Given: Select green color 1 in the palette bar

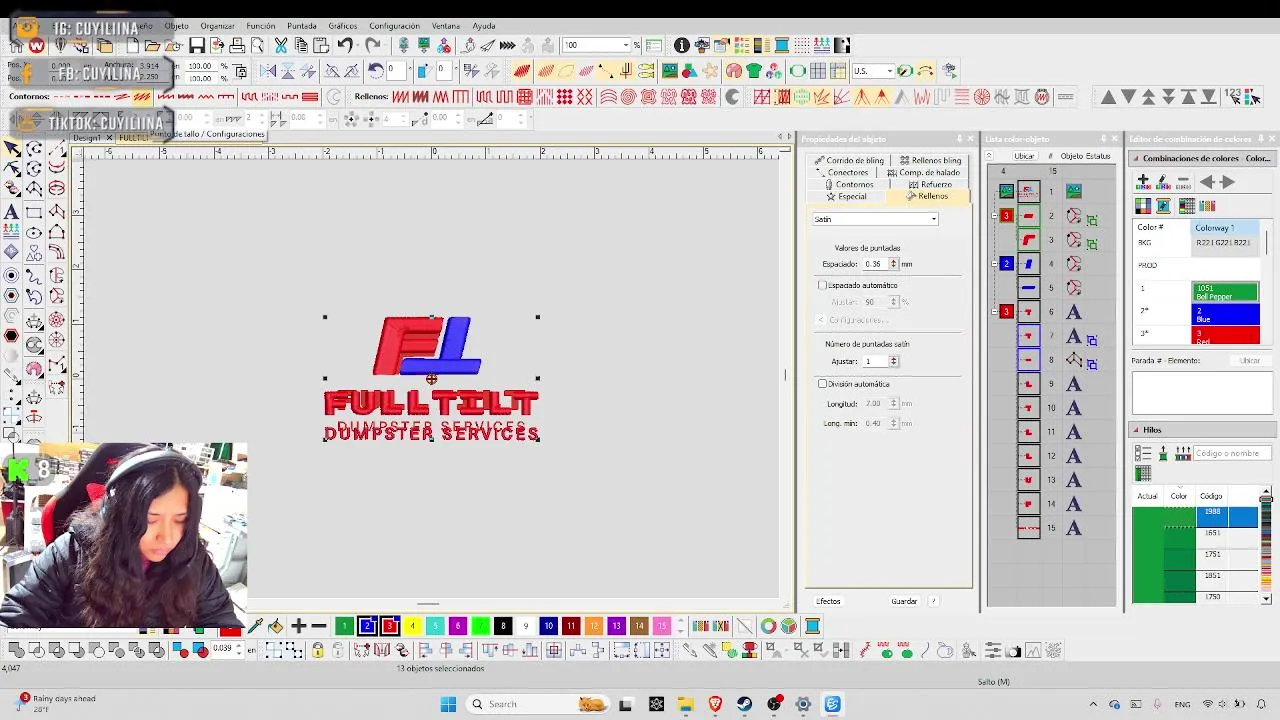Looking at the screenshot, I should pos(344,626).
